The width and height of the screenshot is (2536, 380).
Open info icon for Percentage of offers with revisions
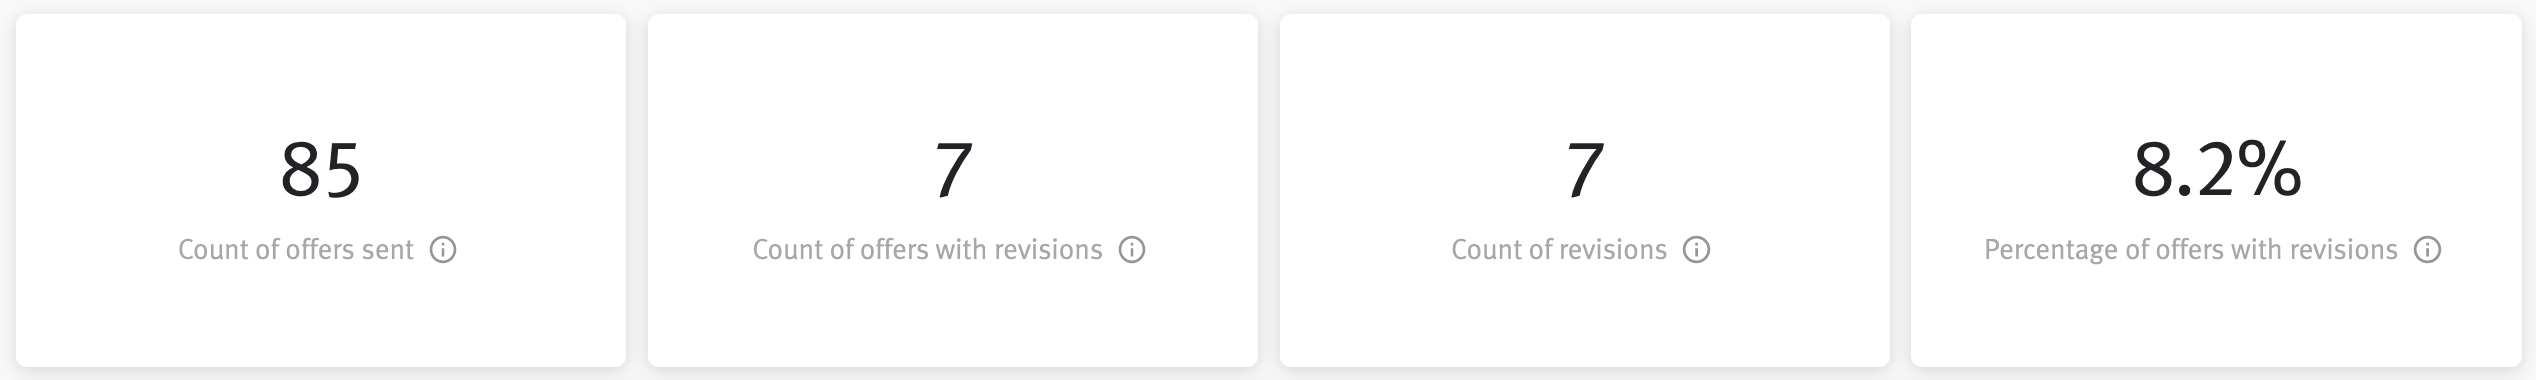tap(2428, 250)
